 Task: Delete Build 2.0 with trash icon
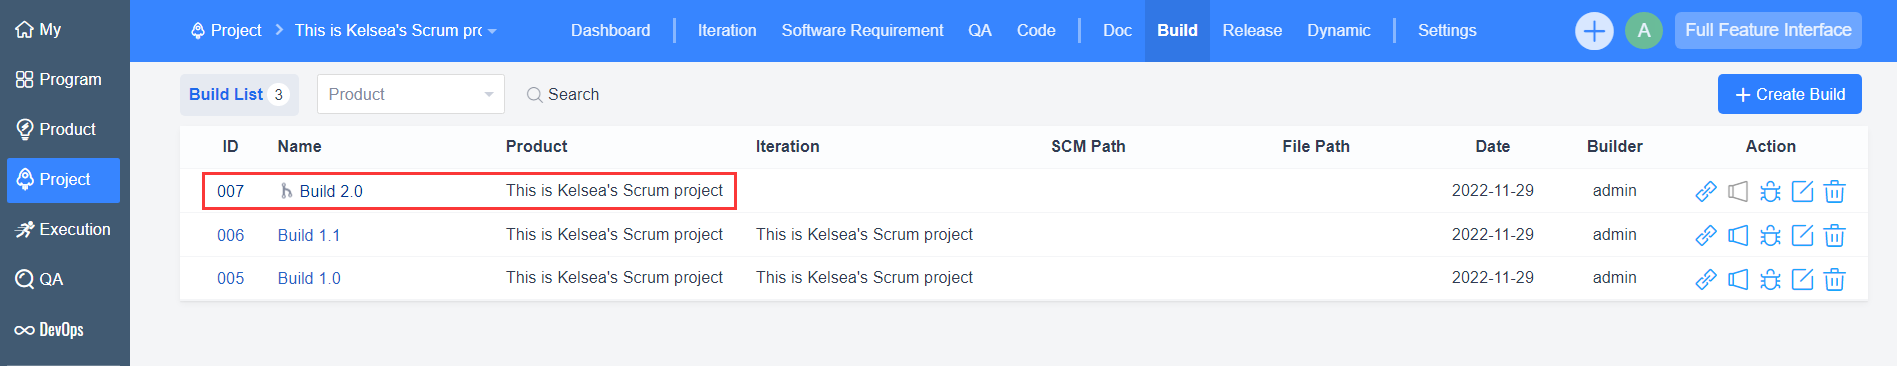(x=1834, y=191)
